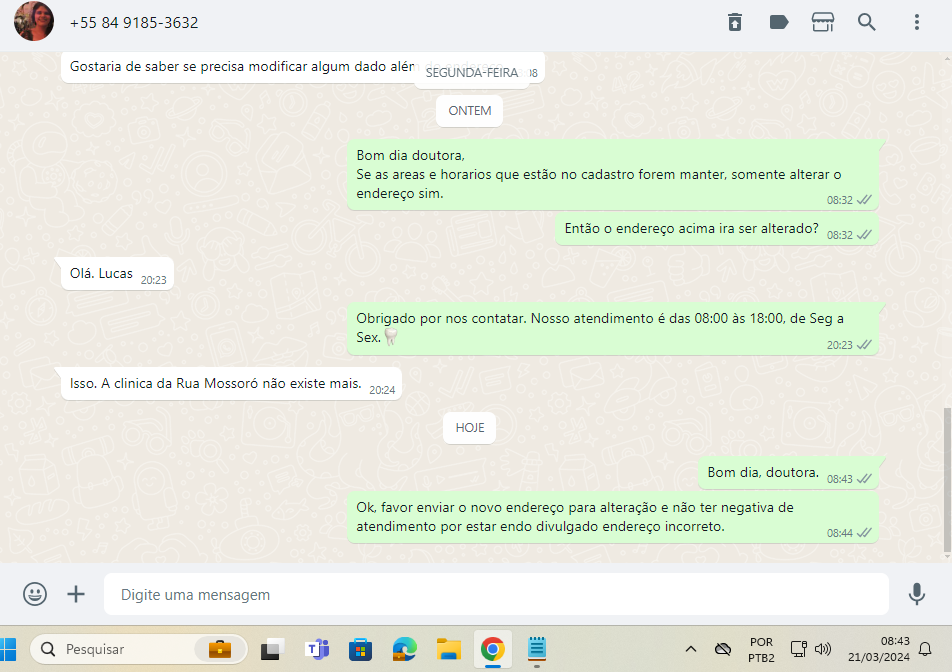Image resolution: width=952 pixels, height=672 pixels.
Task: Select the 'Olá. Lucas' message
Action: click(x=117, y=274)
